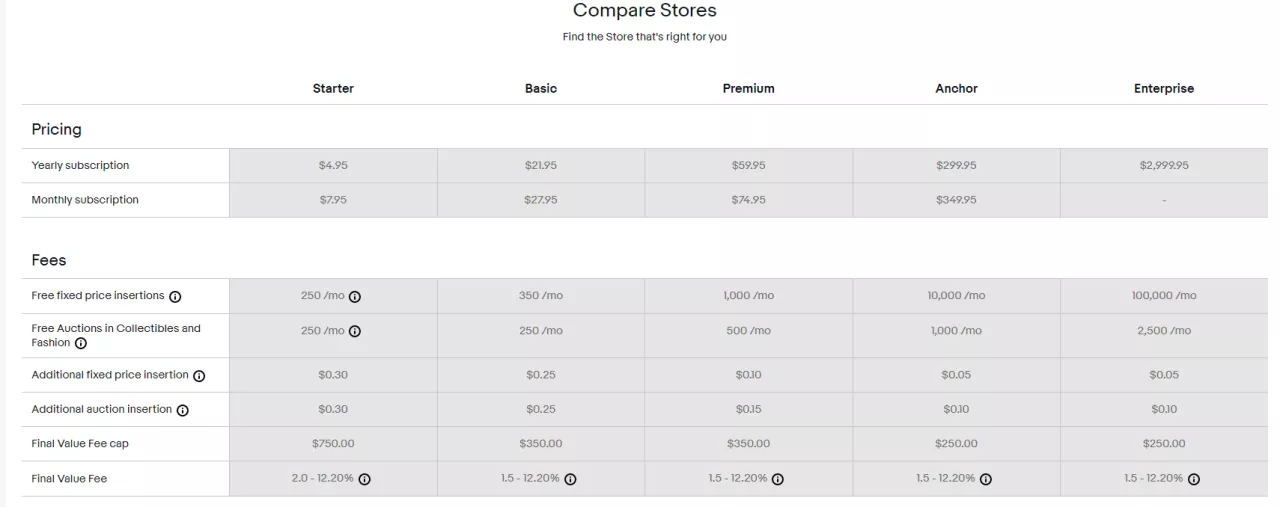
Task: Select the Starter column header
Action: pyautogui.click(x=333, y=88)
